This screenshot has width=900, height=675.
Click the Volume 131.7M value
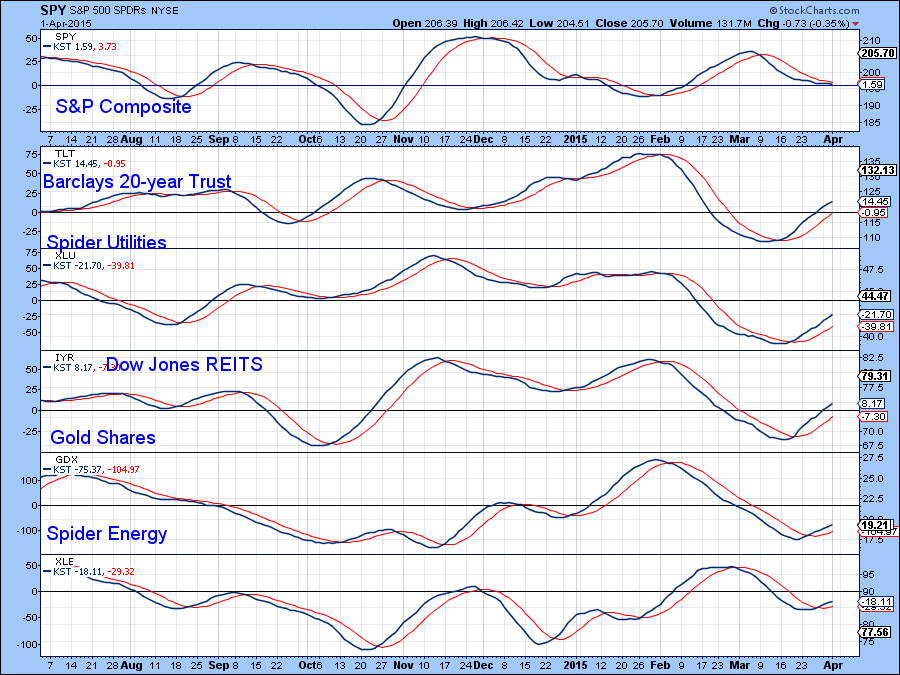click(710, 24)
